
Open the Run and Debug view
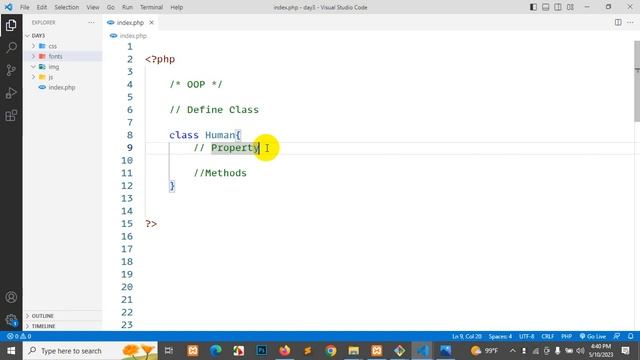(11, 93)
